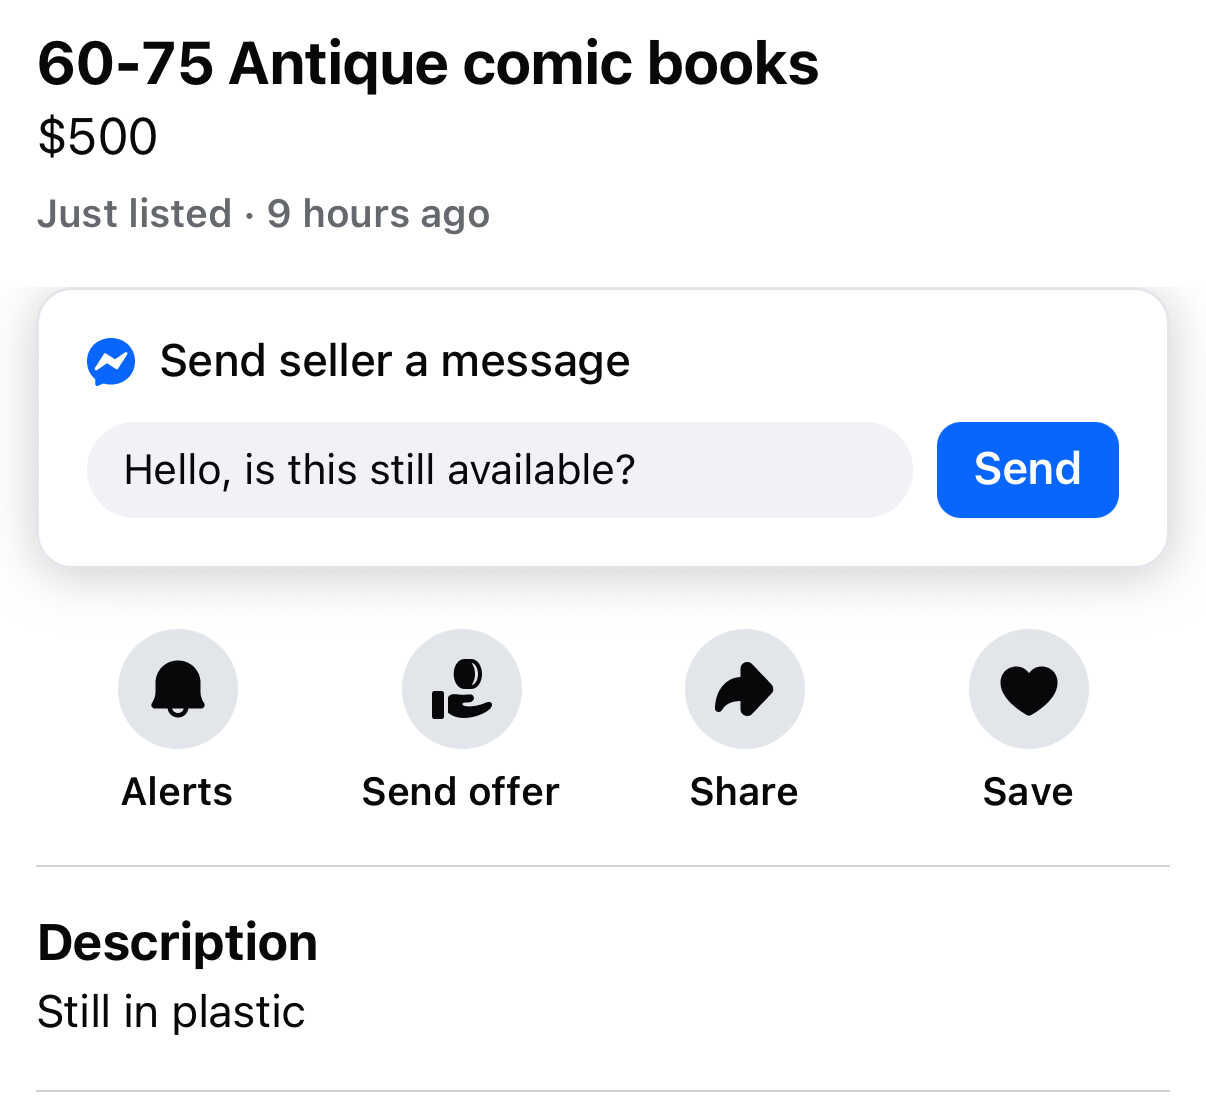Click the '60-75 Antique comic books' title

(428, 64)
